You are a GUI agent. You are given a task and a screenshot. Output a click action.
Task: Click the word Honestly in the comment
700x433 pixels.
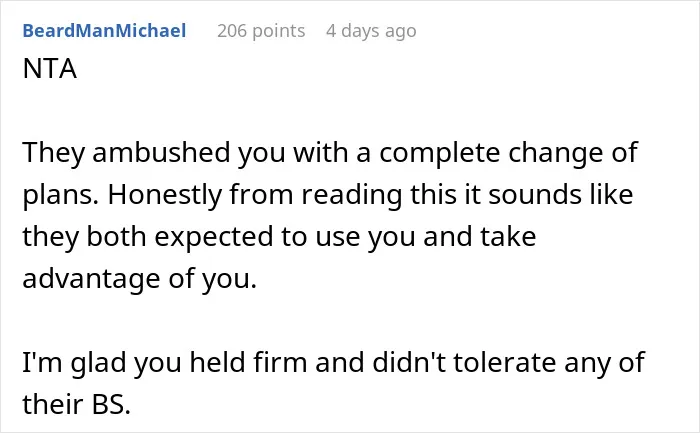[x=164, y=195]
